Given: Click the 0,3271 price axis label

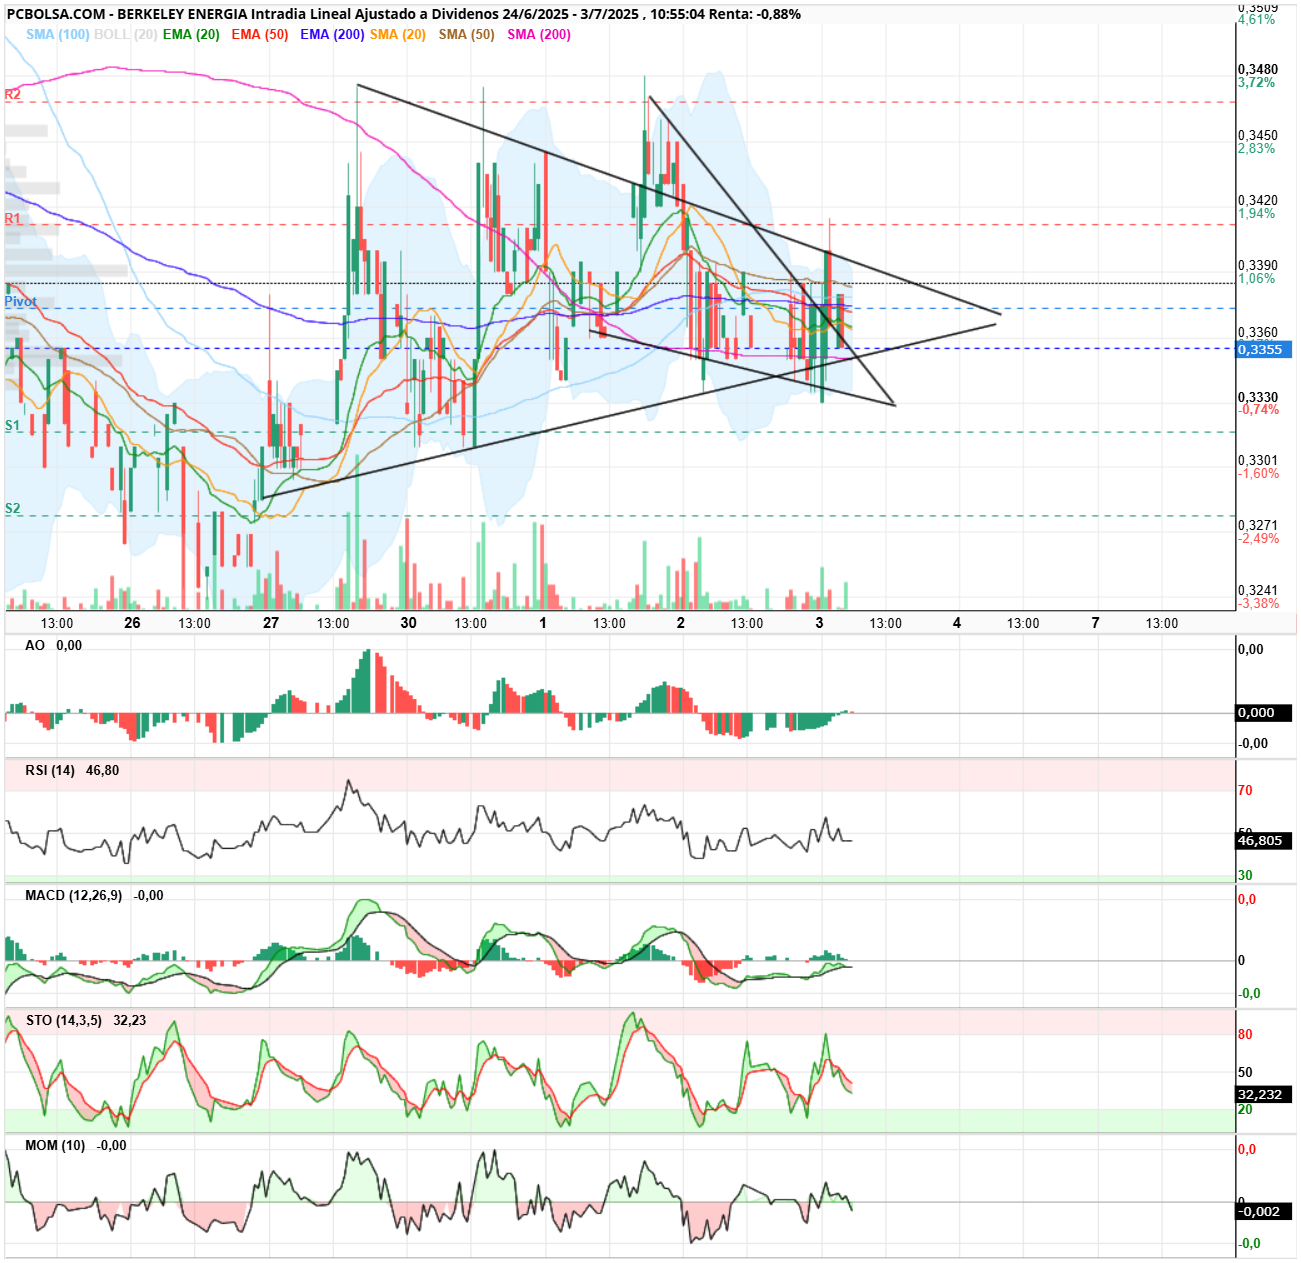Looking at the screenshot, I should (1257, 525).
